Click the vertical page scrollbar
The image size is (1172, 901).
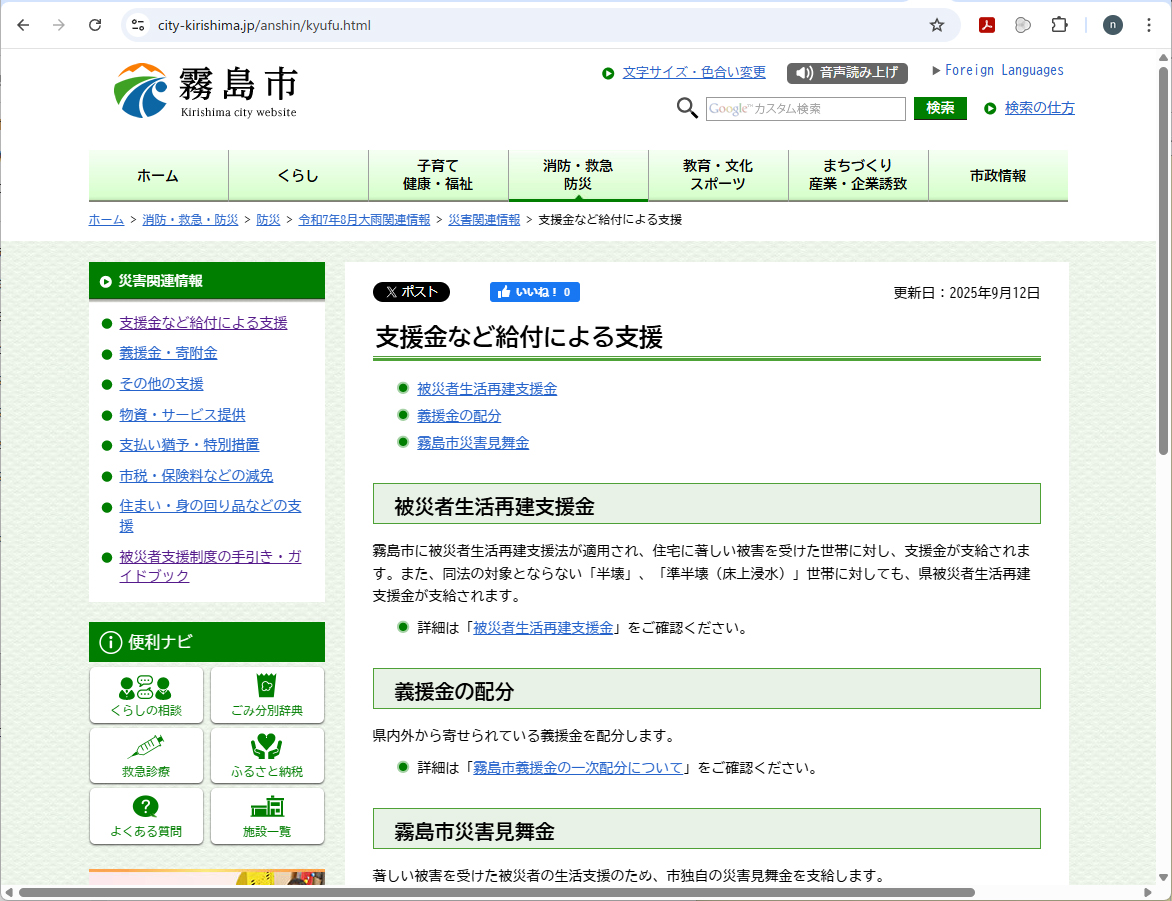pyautogui.click(x=1163, y=260)
